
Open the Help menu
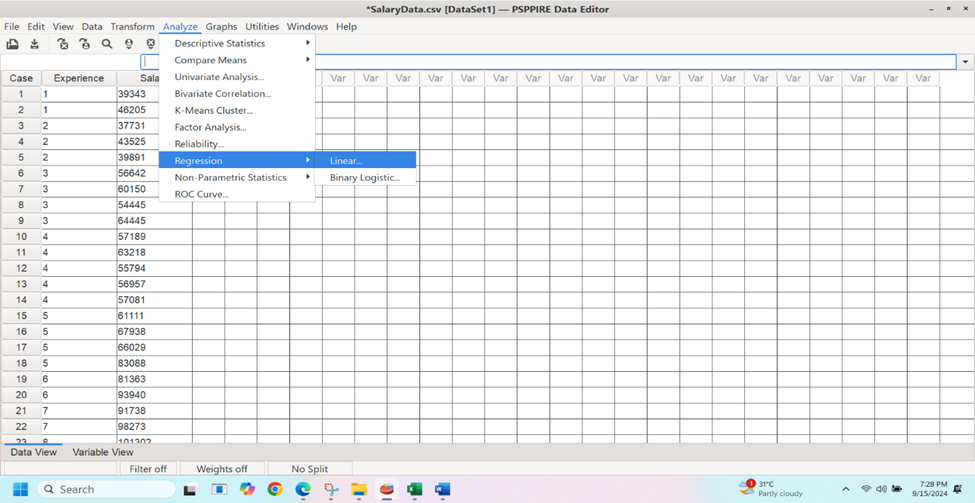tap(346, 27)
